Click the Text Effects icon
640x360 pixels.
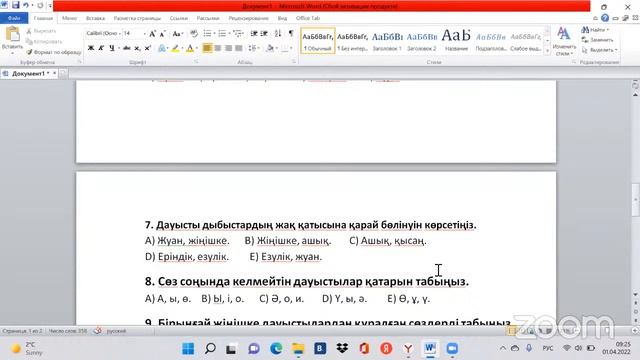tap(162, 48)
